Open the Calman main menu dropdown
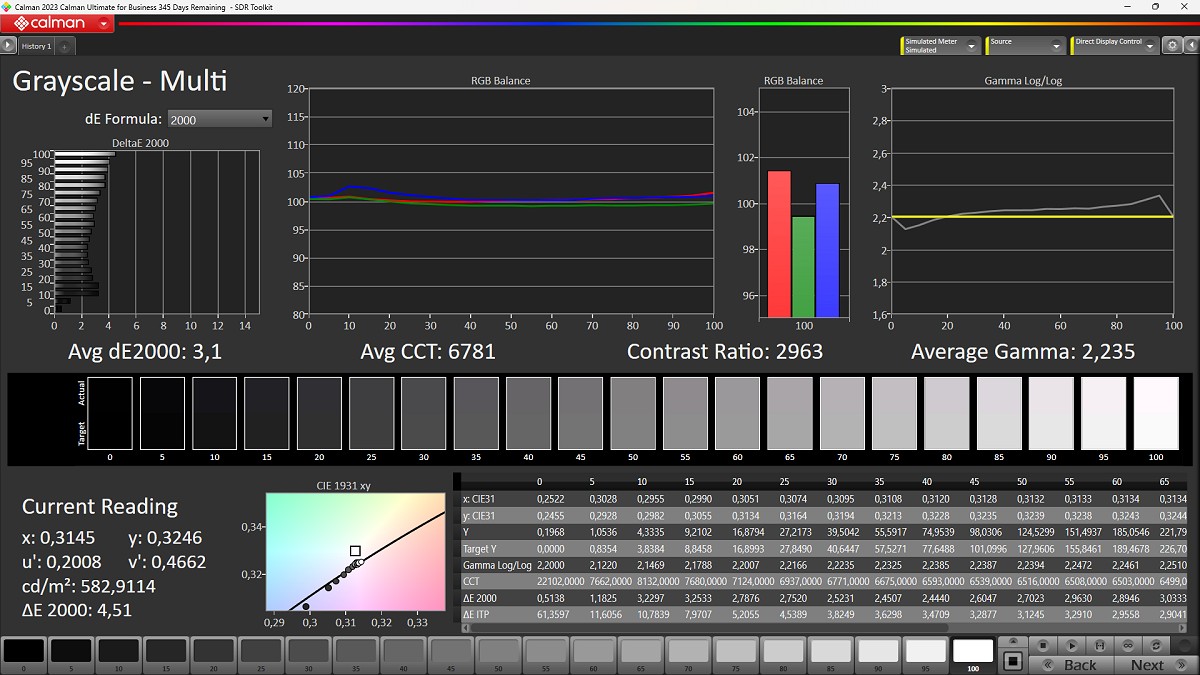Viewport: 1200px width, 675px height. click(x=104, y=23)
